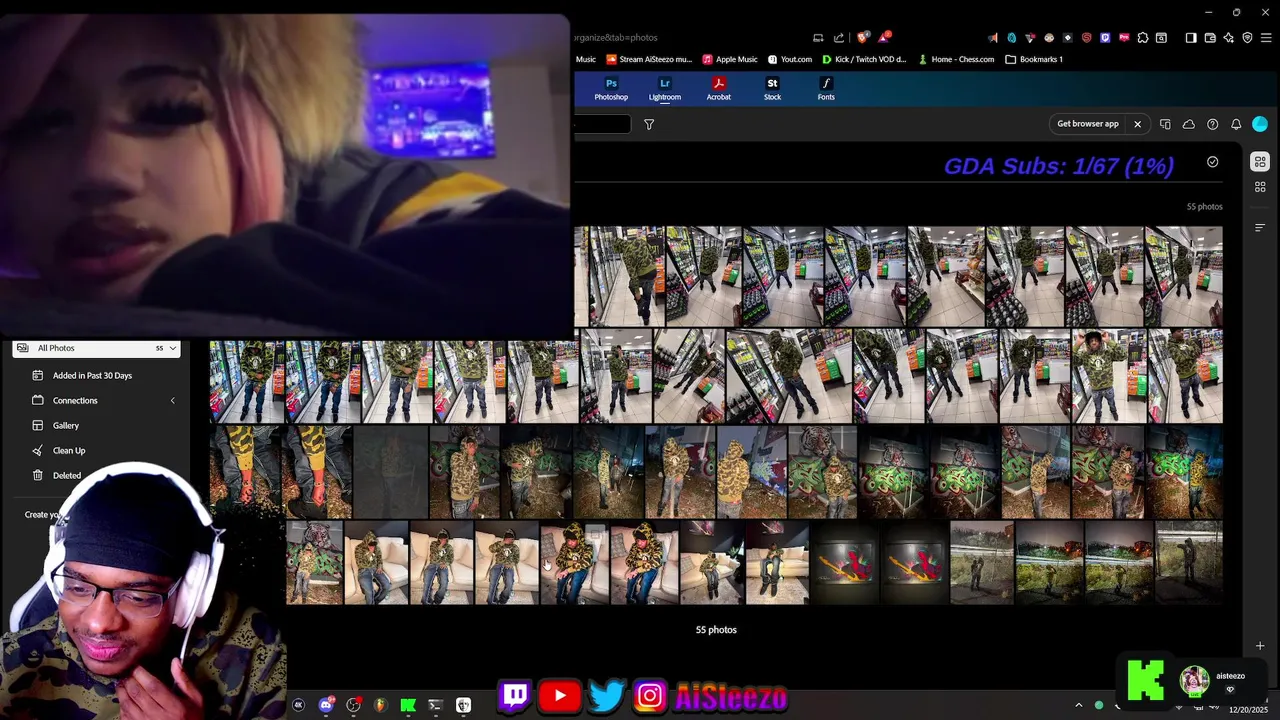Open the Acrobat app shortcut

718,89
